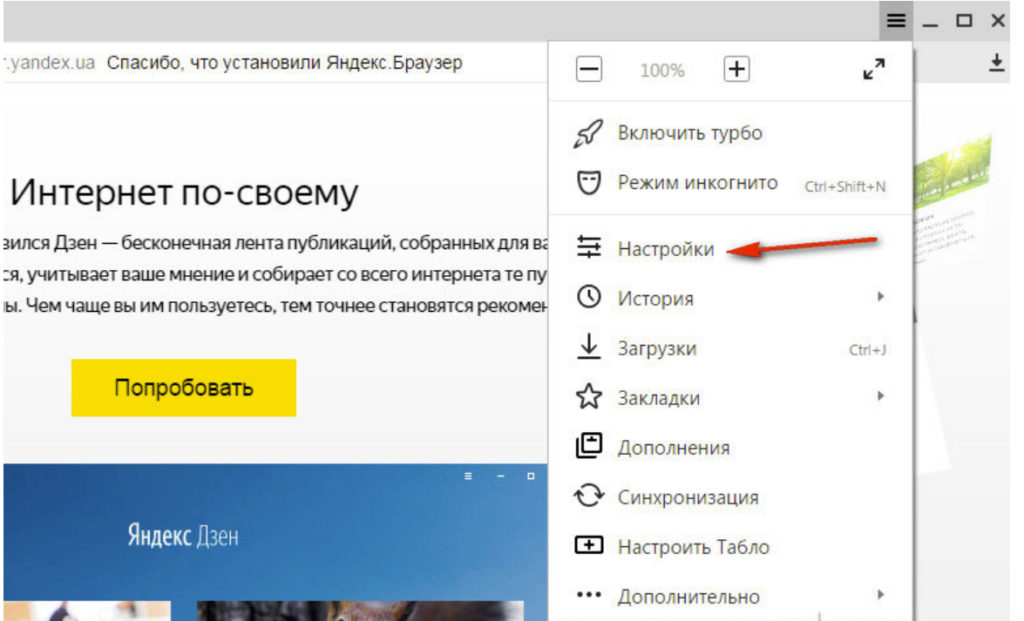Click the add-ons icon
Viewport: 1024px width, 621px height.
click(588, 446)
